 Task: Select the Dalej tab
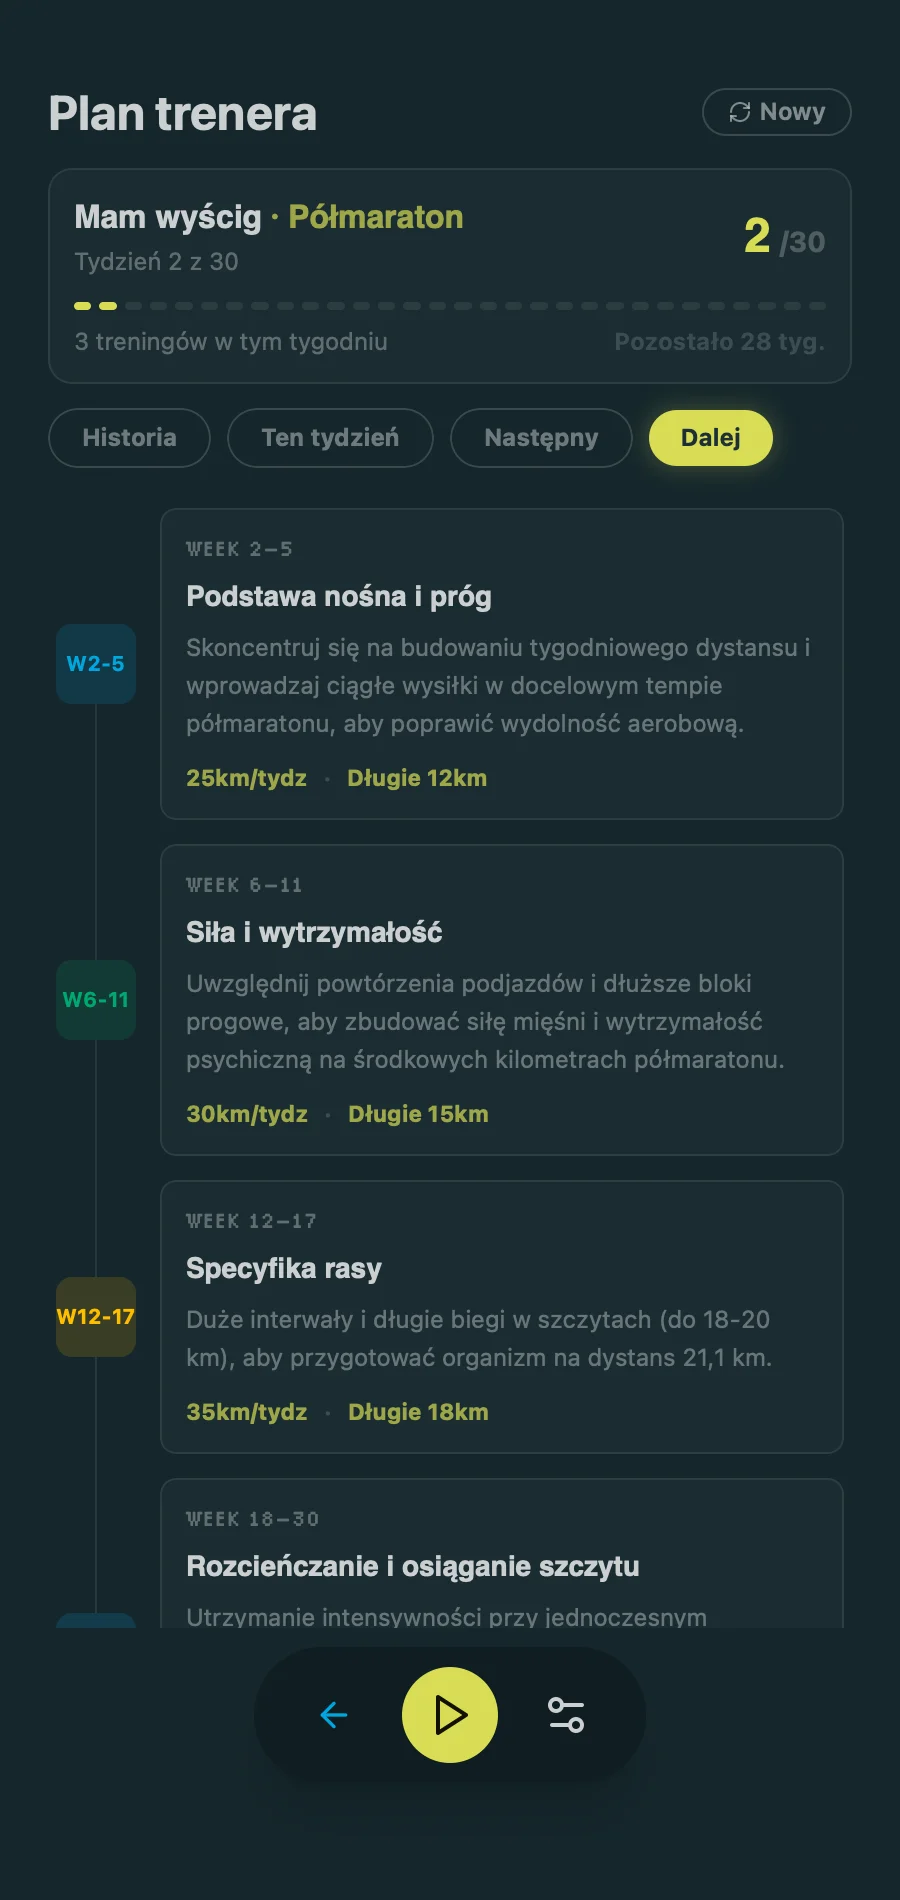pyautogui.click(x=711, y=438)
